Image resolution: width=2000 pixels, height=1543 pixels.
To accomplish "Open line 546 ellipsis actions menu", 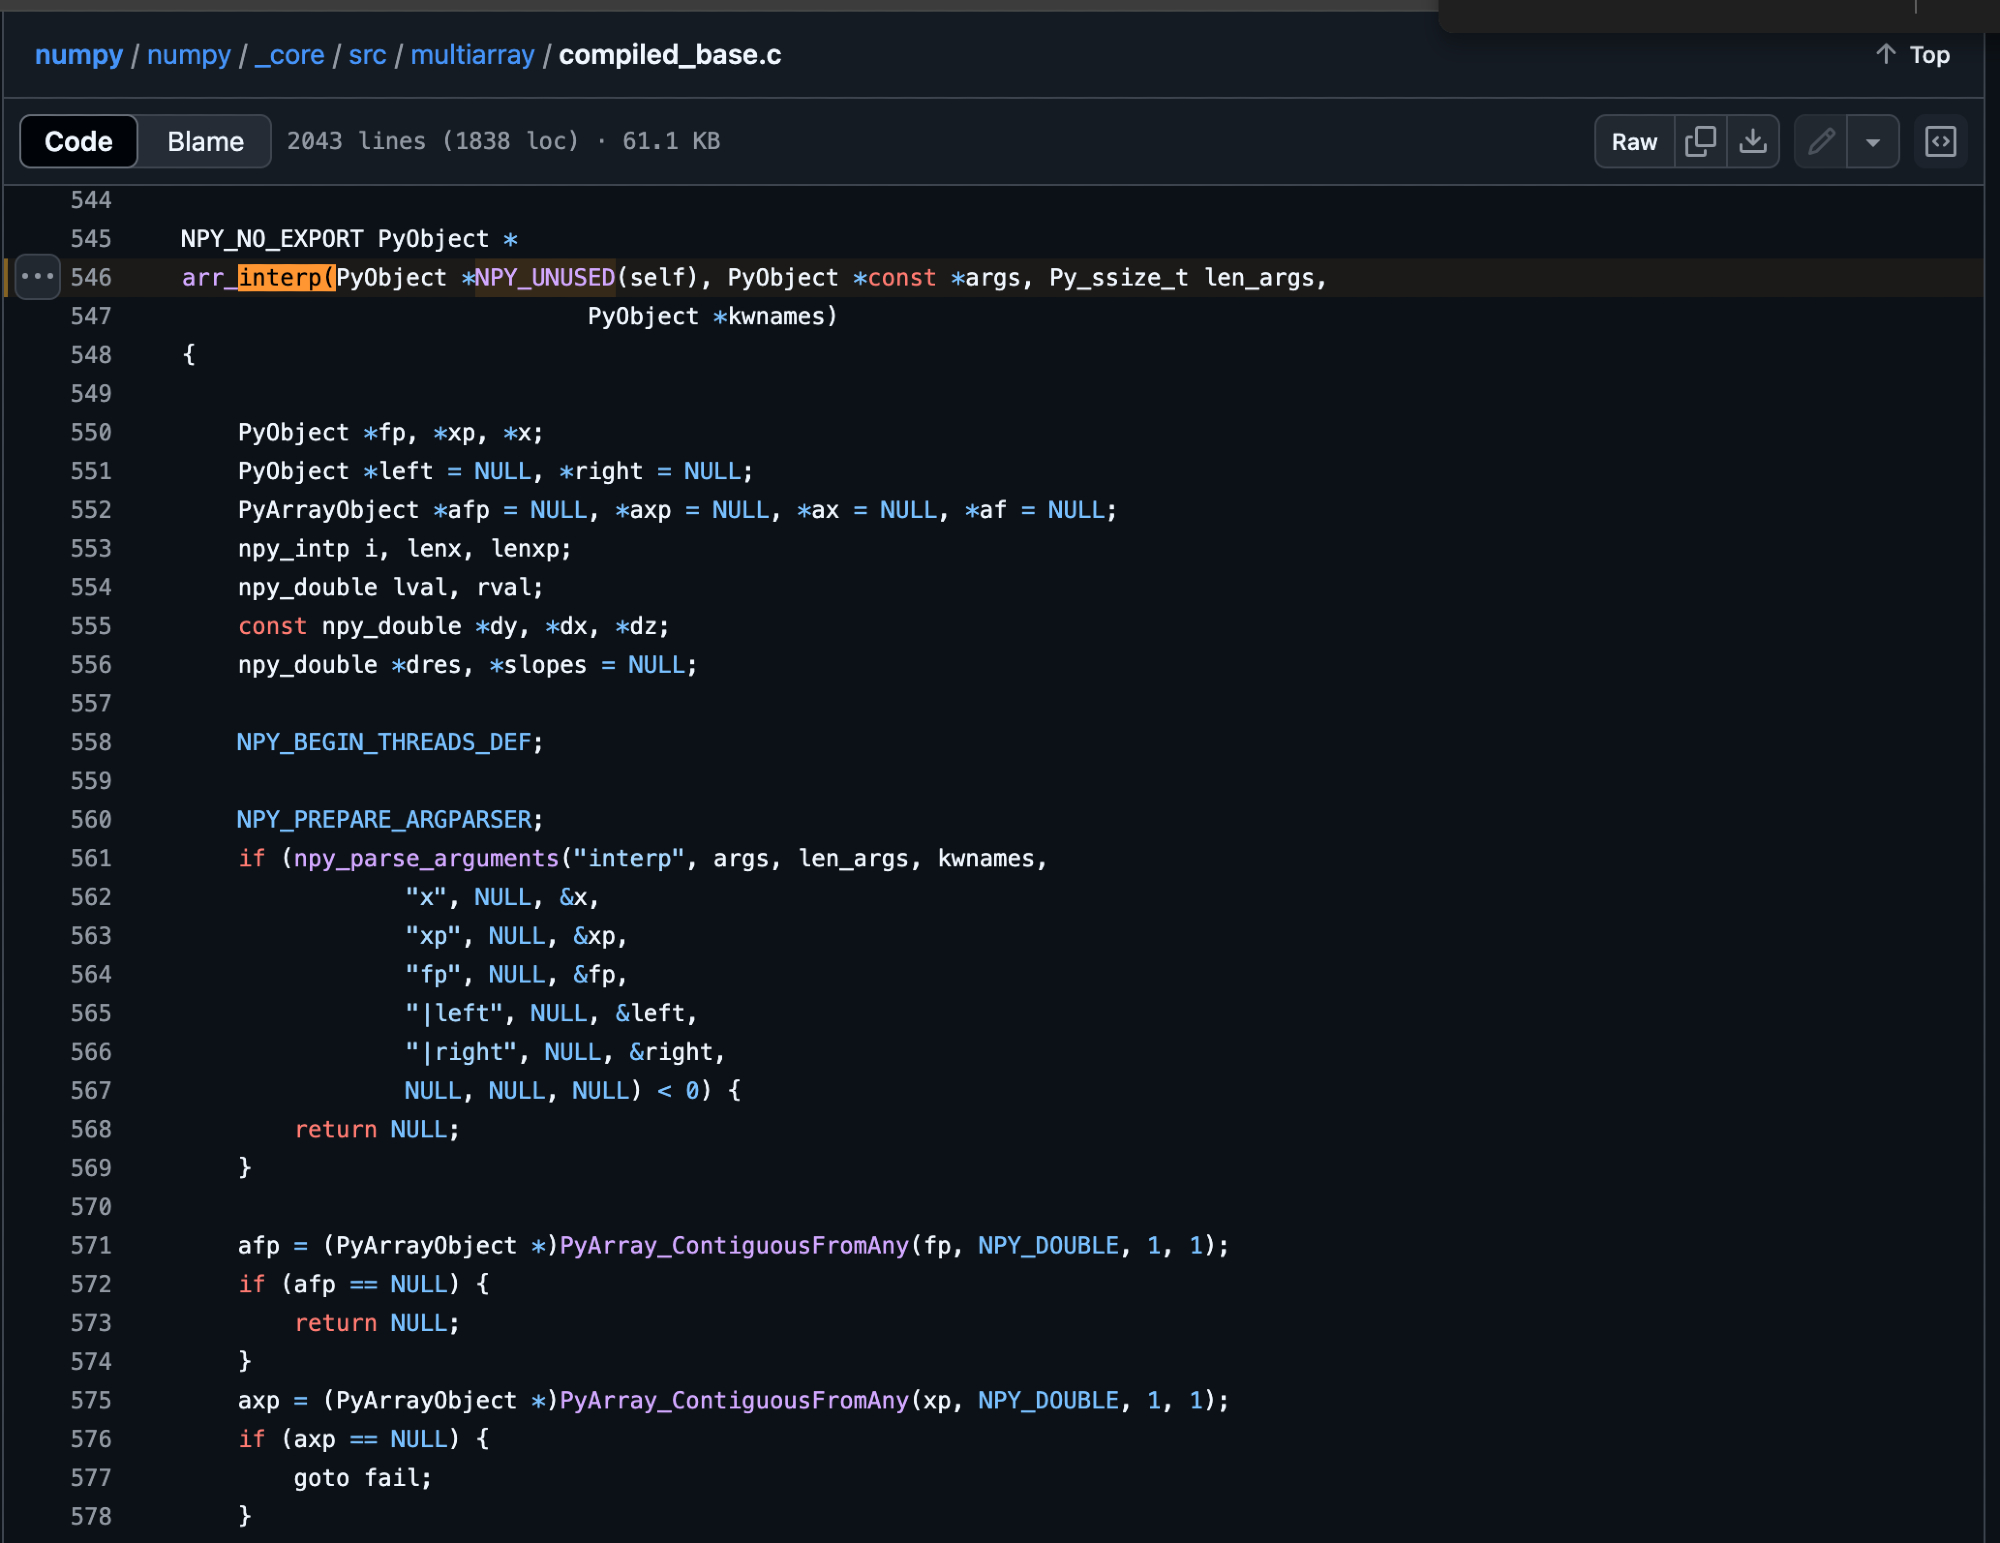I will click(x=38, y=277).
